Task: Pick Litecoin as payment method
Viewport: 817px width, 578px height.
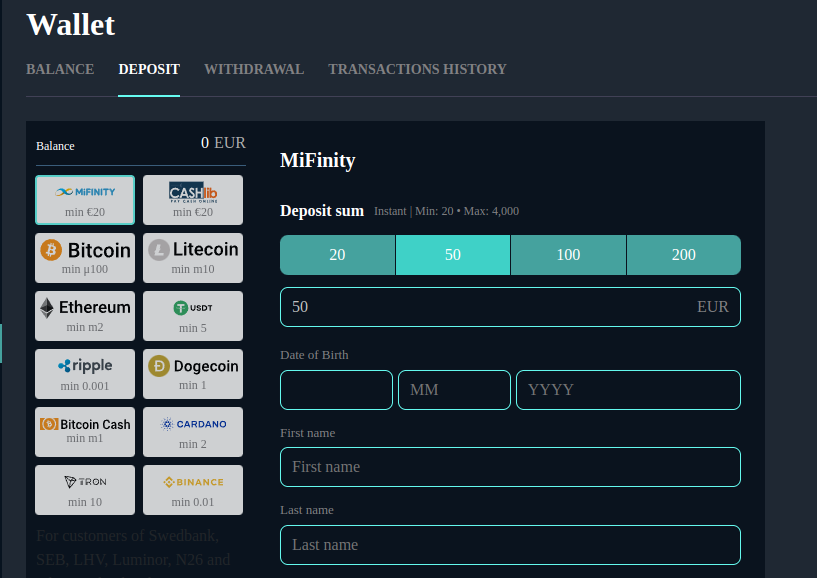Action: point(193,258)
